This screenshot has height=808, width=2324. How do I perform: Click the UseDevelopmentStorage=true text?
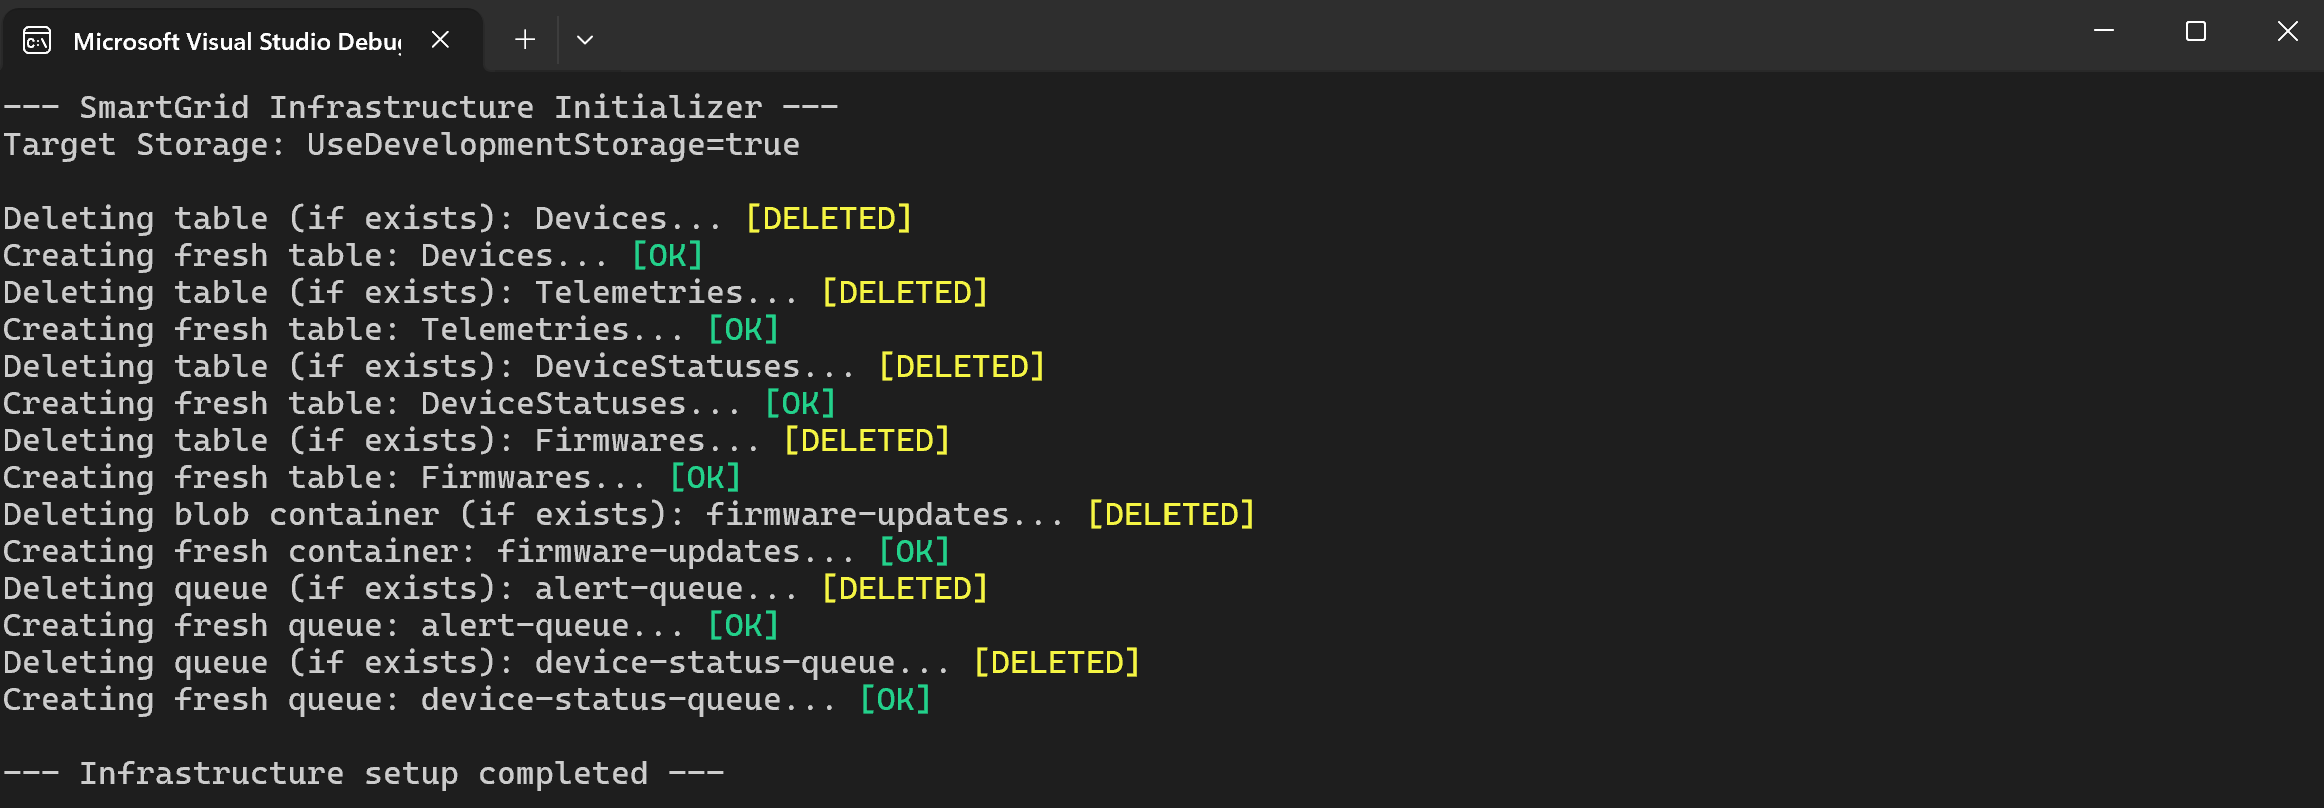point(553,145)
